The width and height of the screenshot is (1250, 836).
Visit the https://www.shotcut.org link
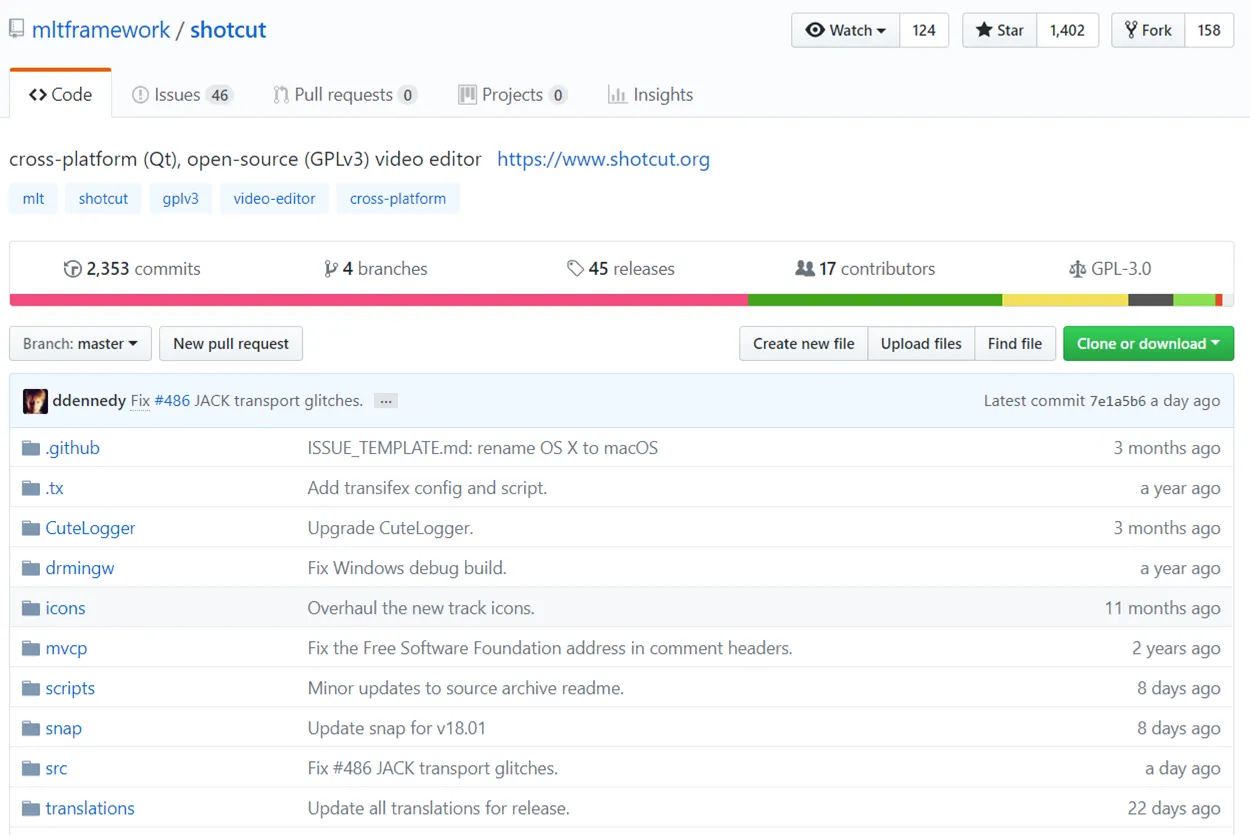coord(603,159)
